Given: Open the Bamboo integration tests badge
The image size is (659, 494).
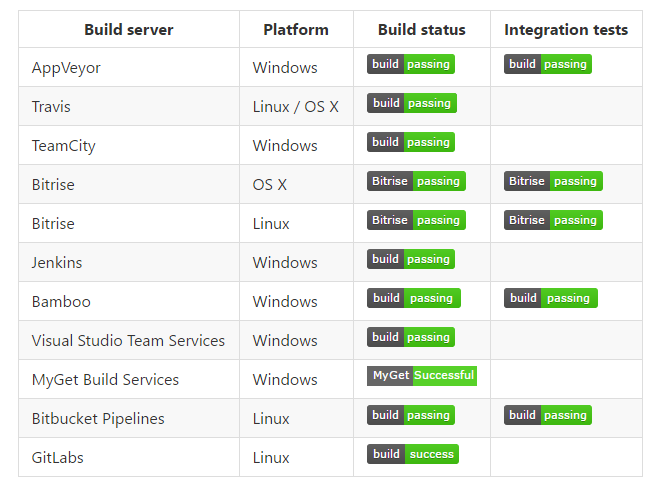Looking at the screenshot, I should click(550, 298).
